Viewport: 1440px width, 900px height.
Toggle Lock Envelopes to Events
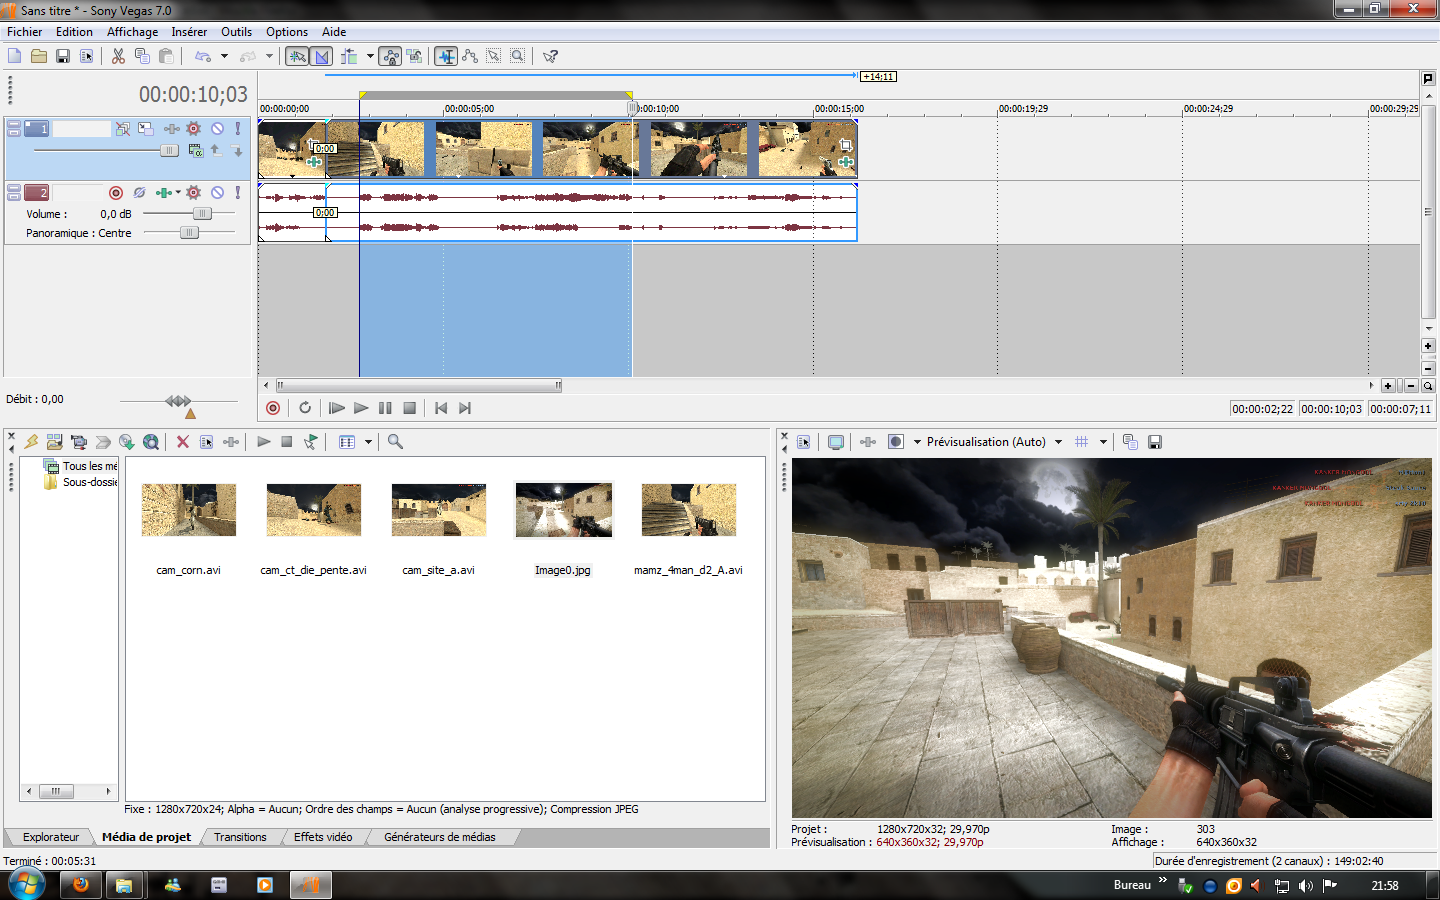coord(391,56)
